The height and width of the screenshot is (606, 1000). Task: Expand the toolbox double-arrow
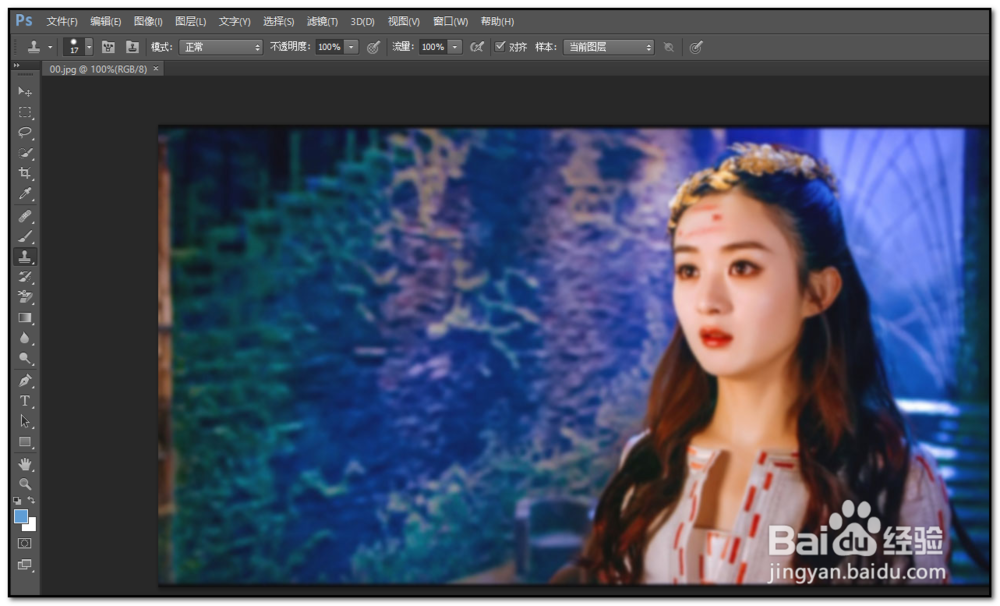(x=17, y=65)
